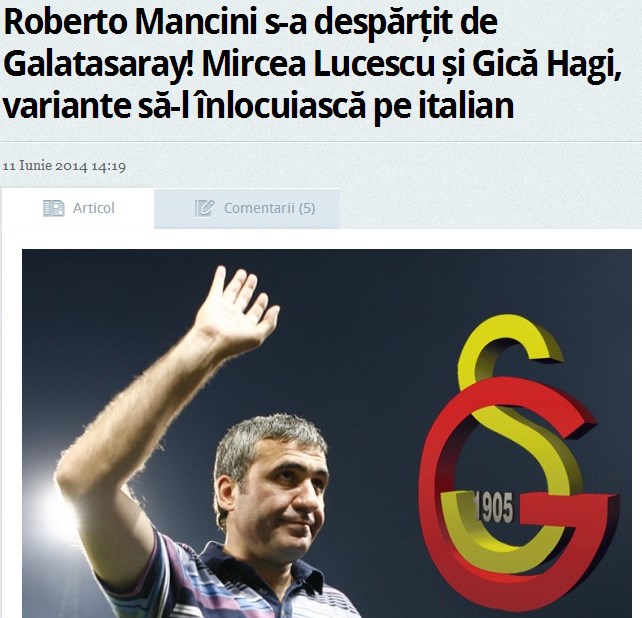Open the Comentarii (5) tab
Image resolution: width=642 pixels, height=618 pixels.
click(247, 208)
